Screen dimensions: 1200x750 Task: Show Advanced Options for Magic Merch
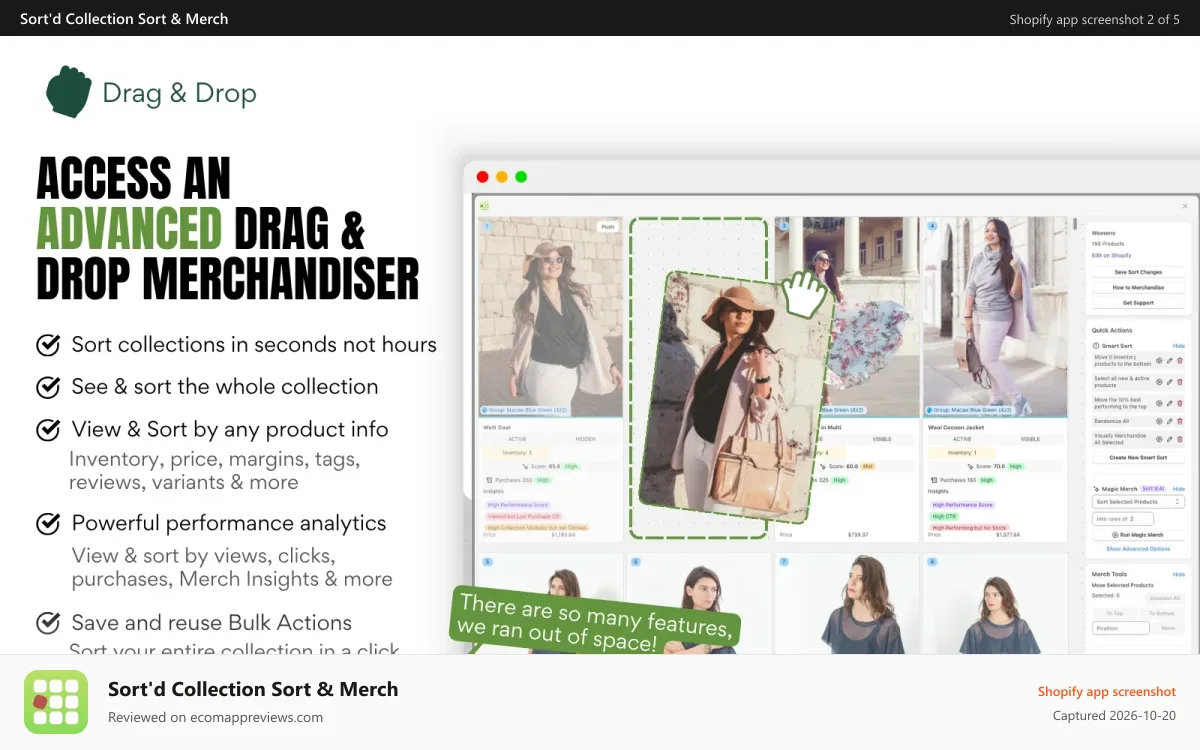pyautogui.click(x=1138, y=549)
